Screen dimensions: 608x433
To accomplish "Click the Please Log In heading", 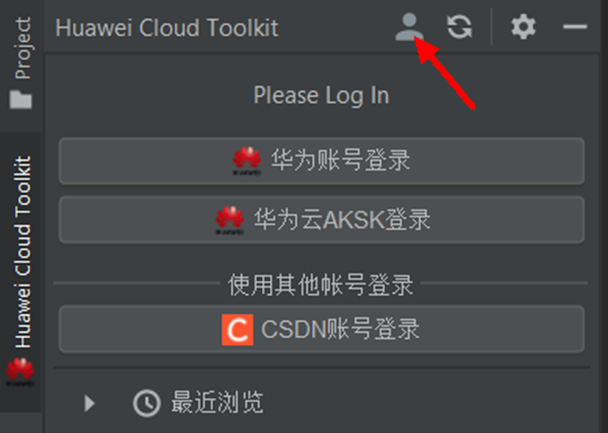I will 321,95.
